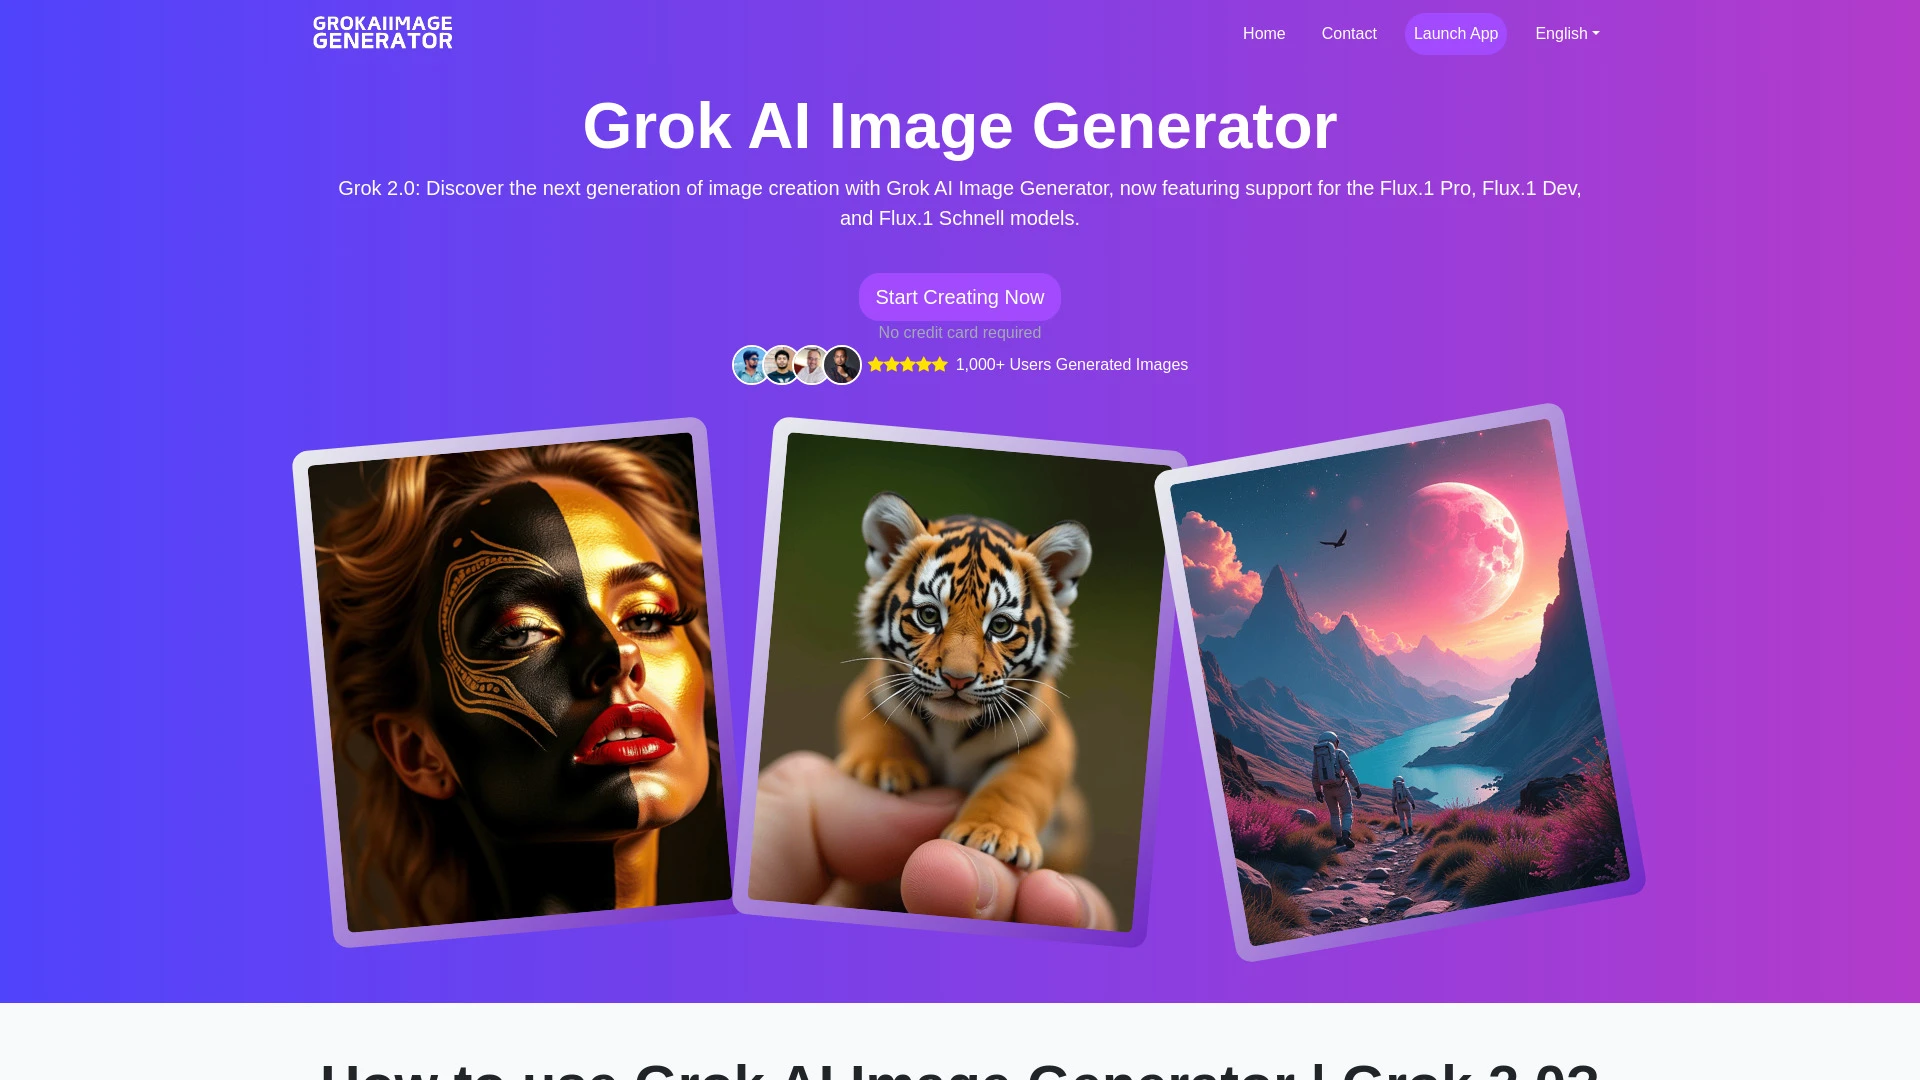Click the third user avatar icon
The image size is (1920, 1080).
pos(811,365)
